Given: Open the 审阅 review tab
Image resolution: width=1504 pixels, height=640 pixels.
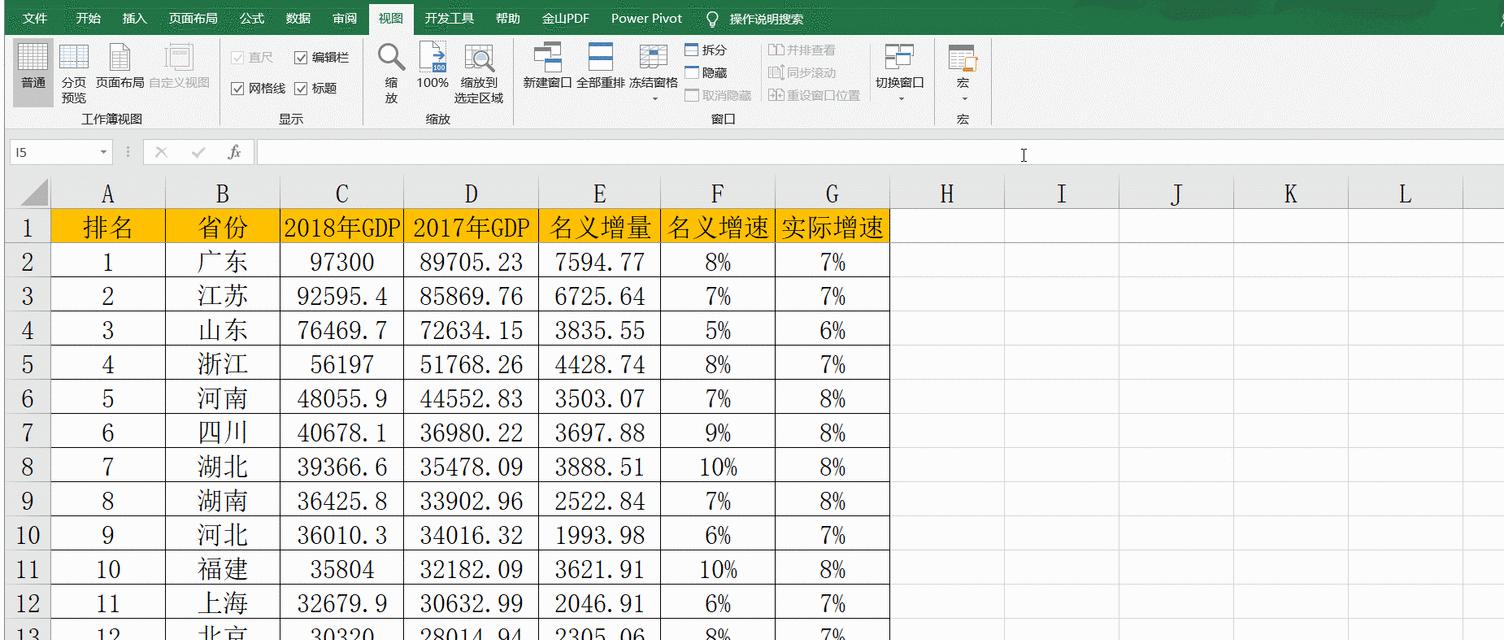Looking at the screenshot, I should click(x=345, y=19).
